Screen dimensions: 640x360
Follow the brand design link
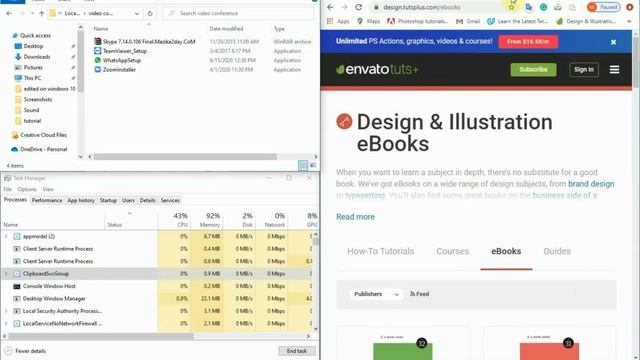click(x=591, y=184)
